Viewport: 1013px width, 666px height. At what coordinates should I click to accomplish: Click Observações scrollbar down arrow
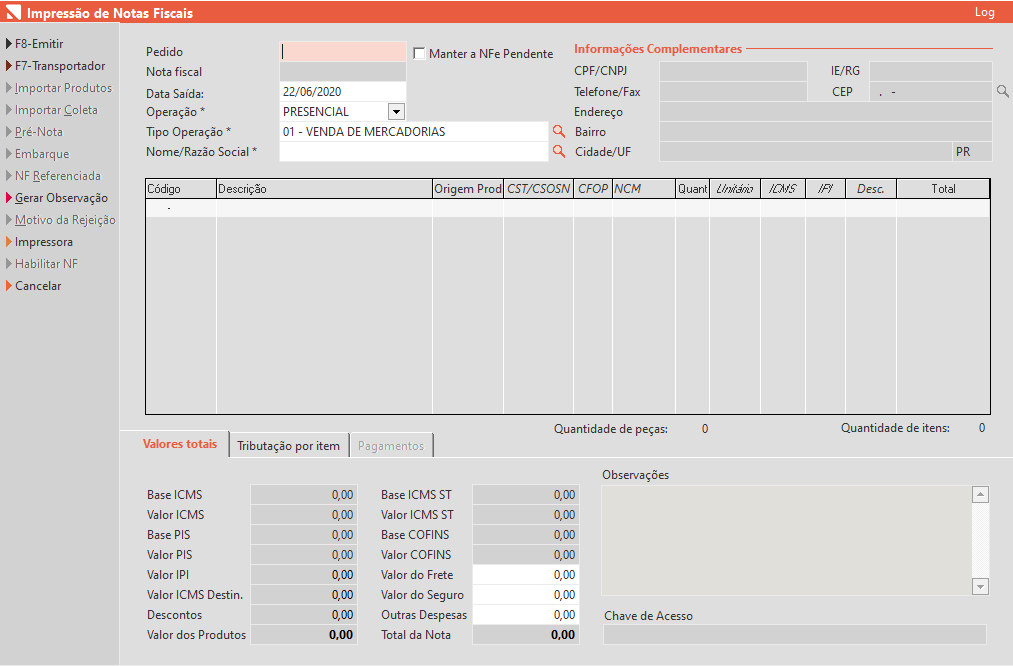click(981, 587)
